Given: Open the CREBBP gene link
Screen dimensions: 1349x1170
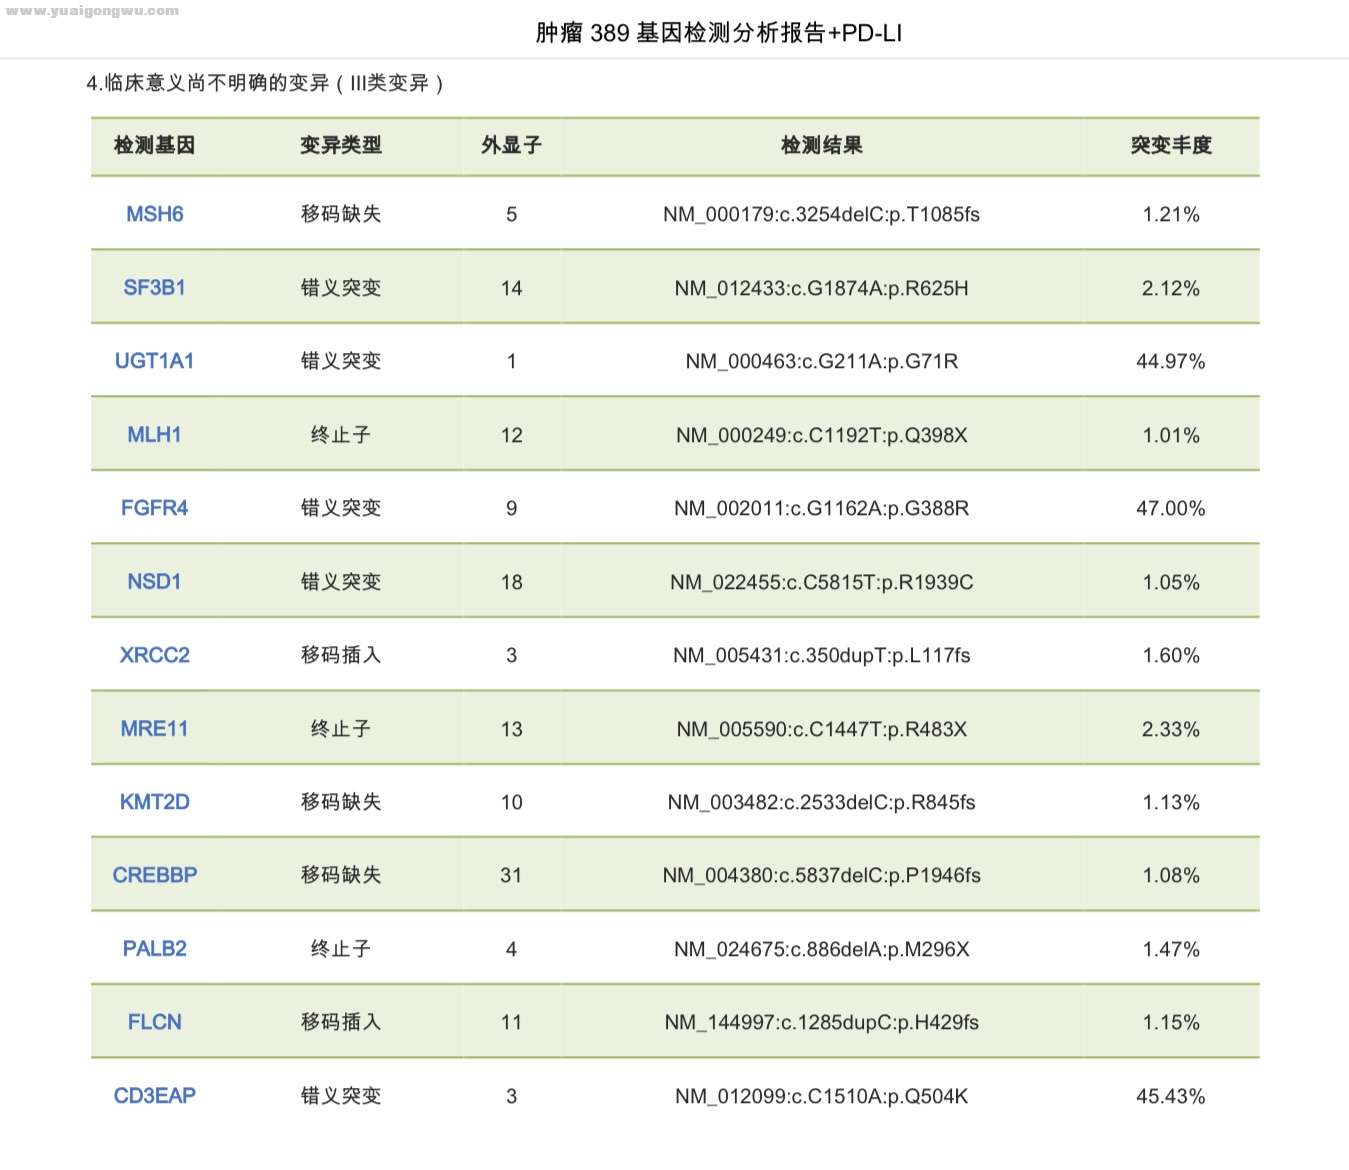Looking at the screenshot, I should click(x=155, y=875).
